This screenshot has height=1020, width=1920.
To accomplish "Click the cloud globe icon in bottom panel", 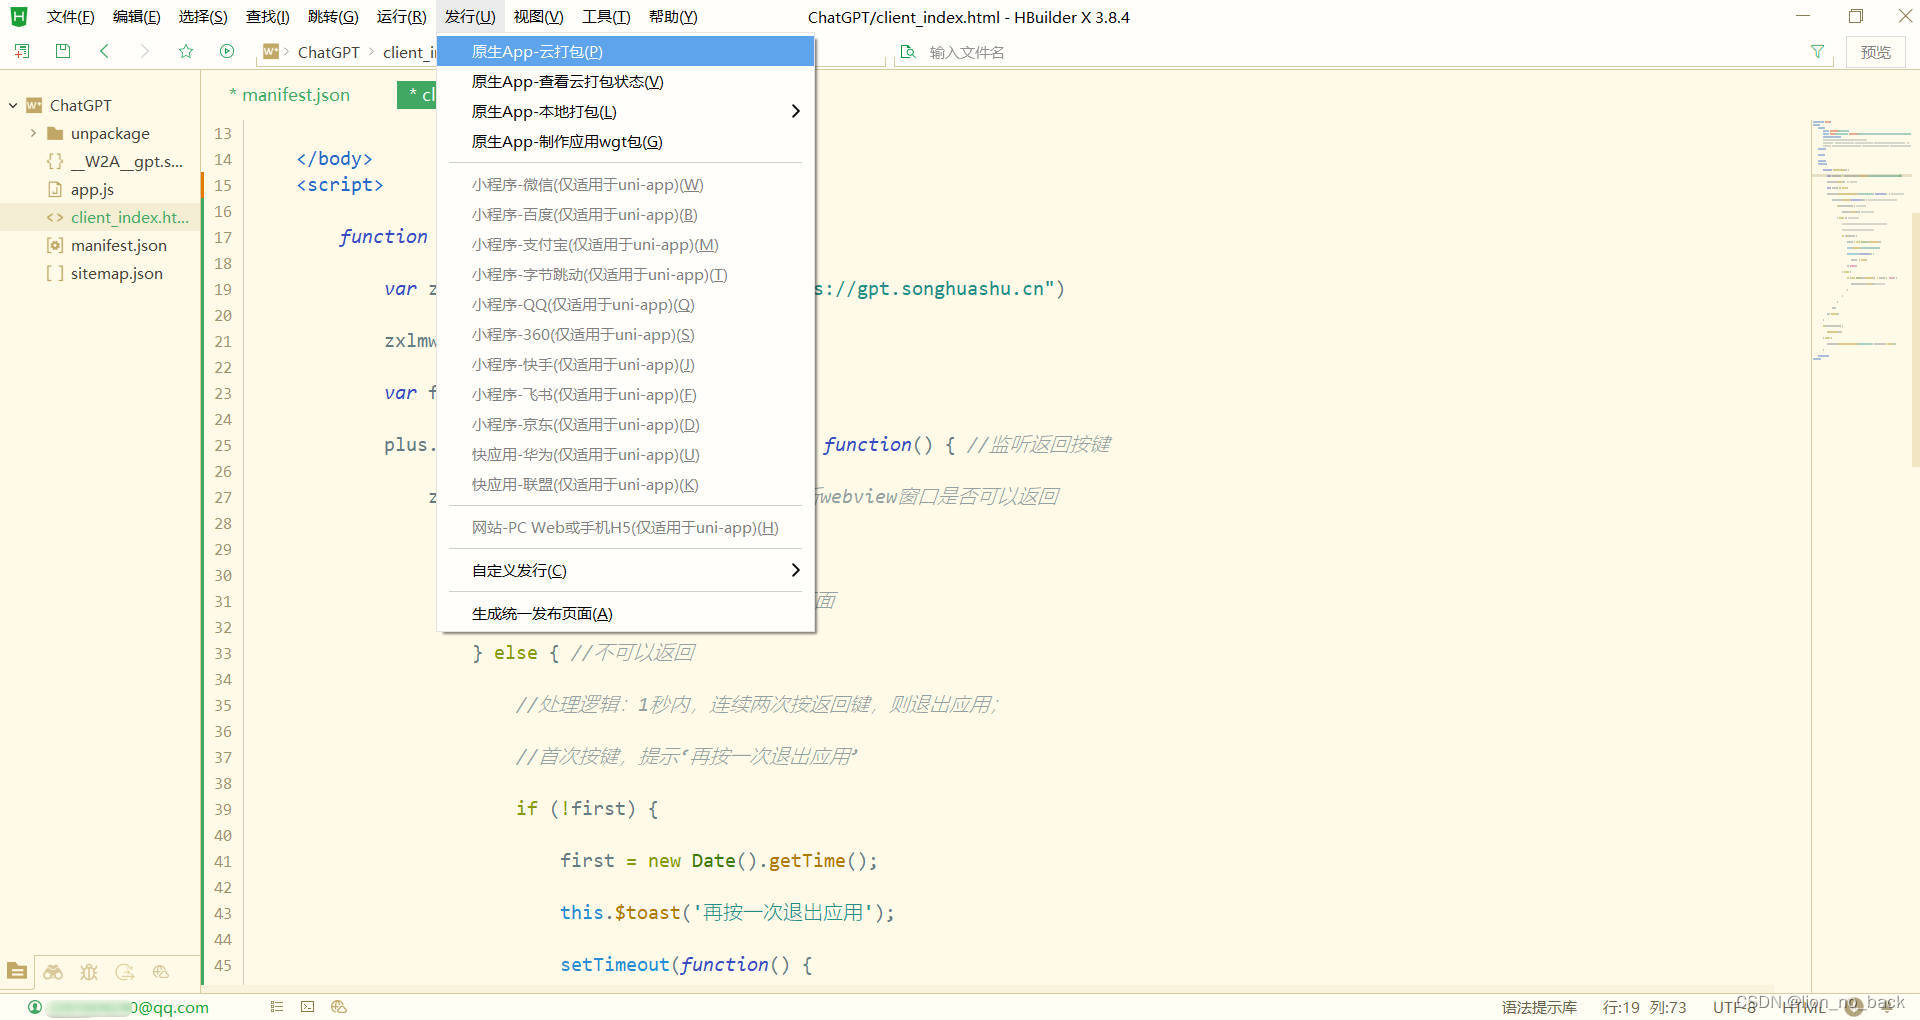I will [x=160, y=971].
